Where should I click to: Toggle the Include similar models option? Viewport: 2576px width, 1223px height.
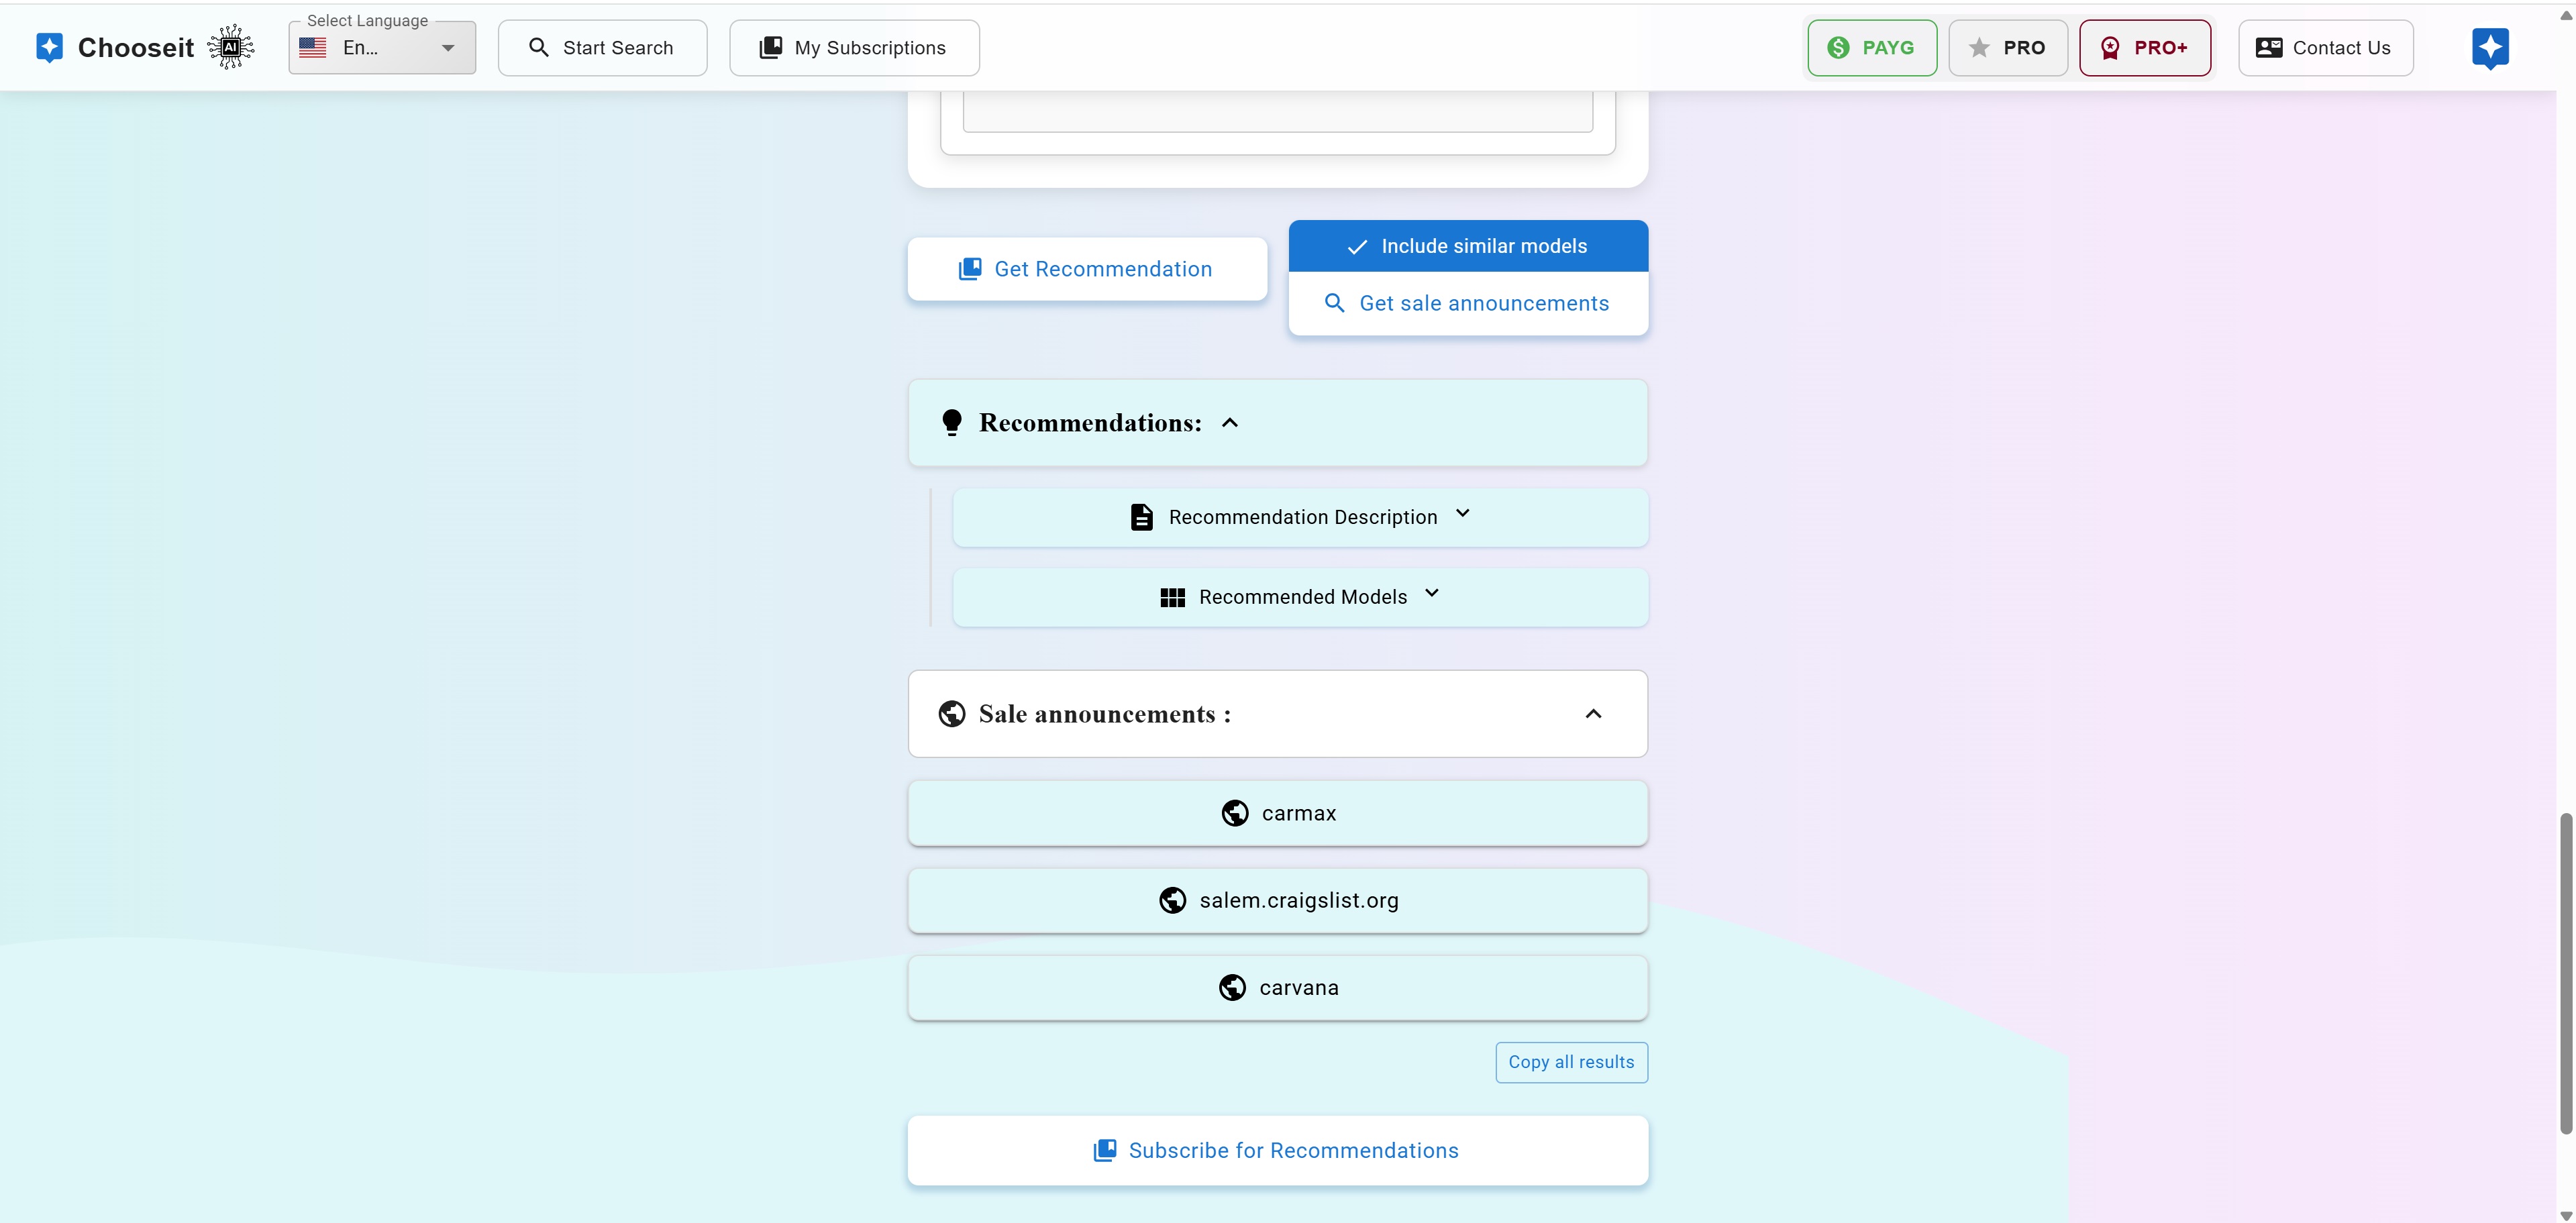[1468, 246]
